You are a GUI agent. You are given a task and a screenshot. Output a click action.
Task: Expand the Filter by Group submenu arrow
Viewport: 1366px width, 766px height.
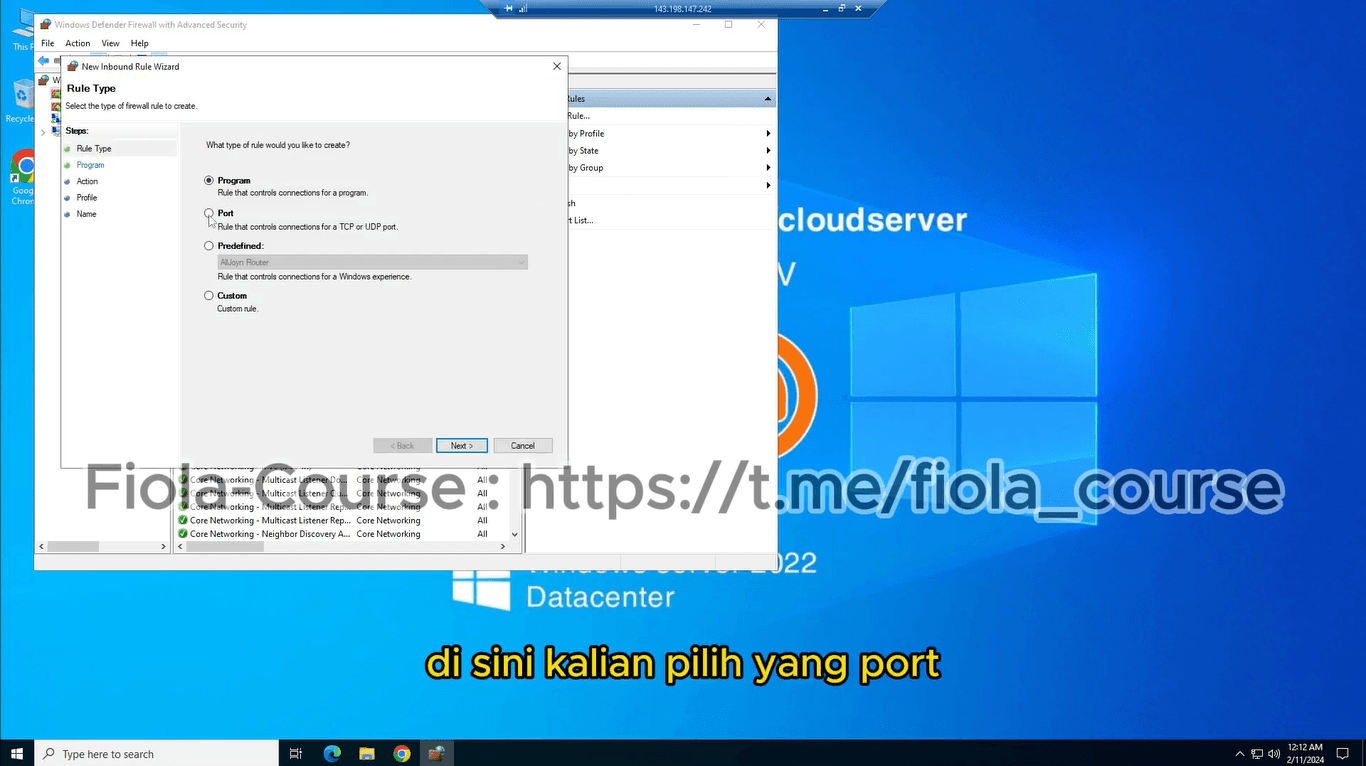click(768, 168)
